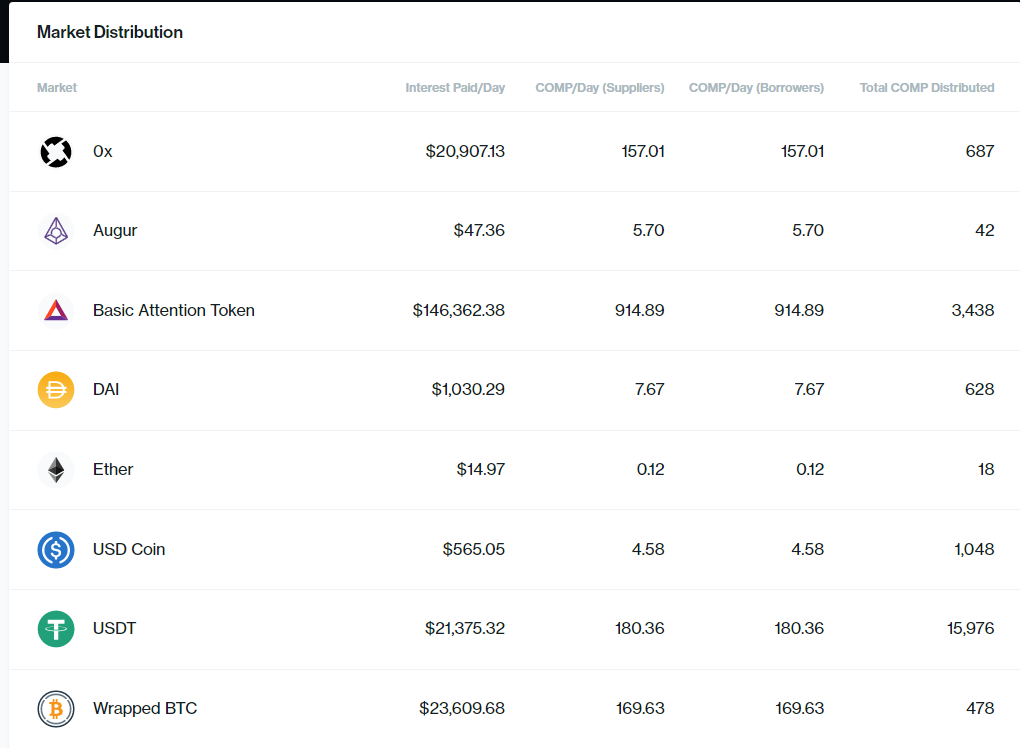Open the Wrapped BTC market name

(145, 708)
